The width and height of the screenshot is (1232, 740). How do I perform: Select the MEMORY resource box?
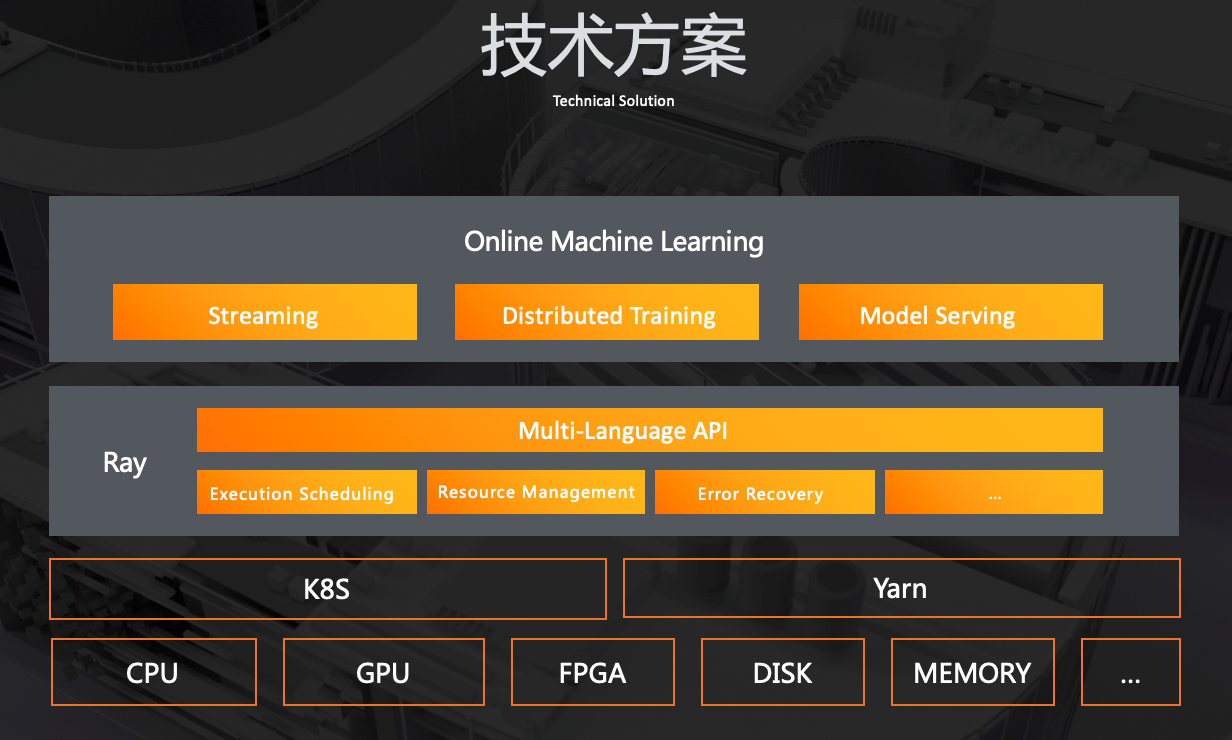[x=973, y=672]
